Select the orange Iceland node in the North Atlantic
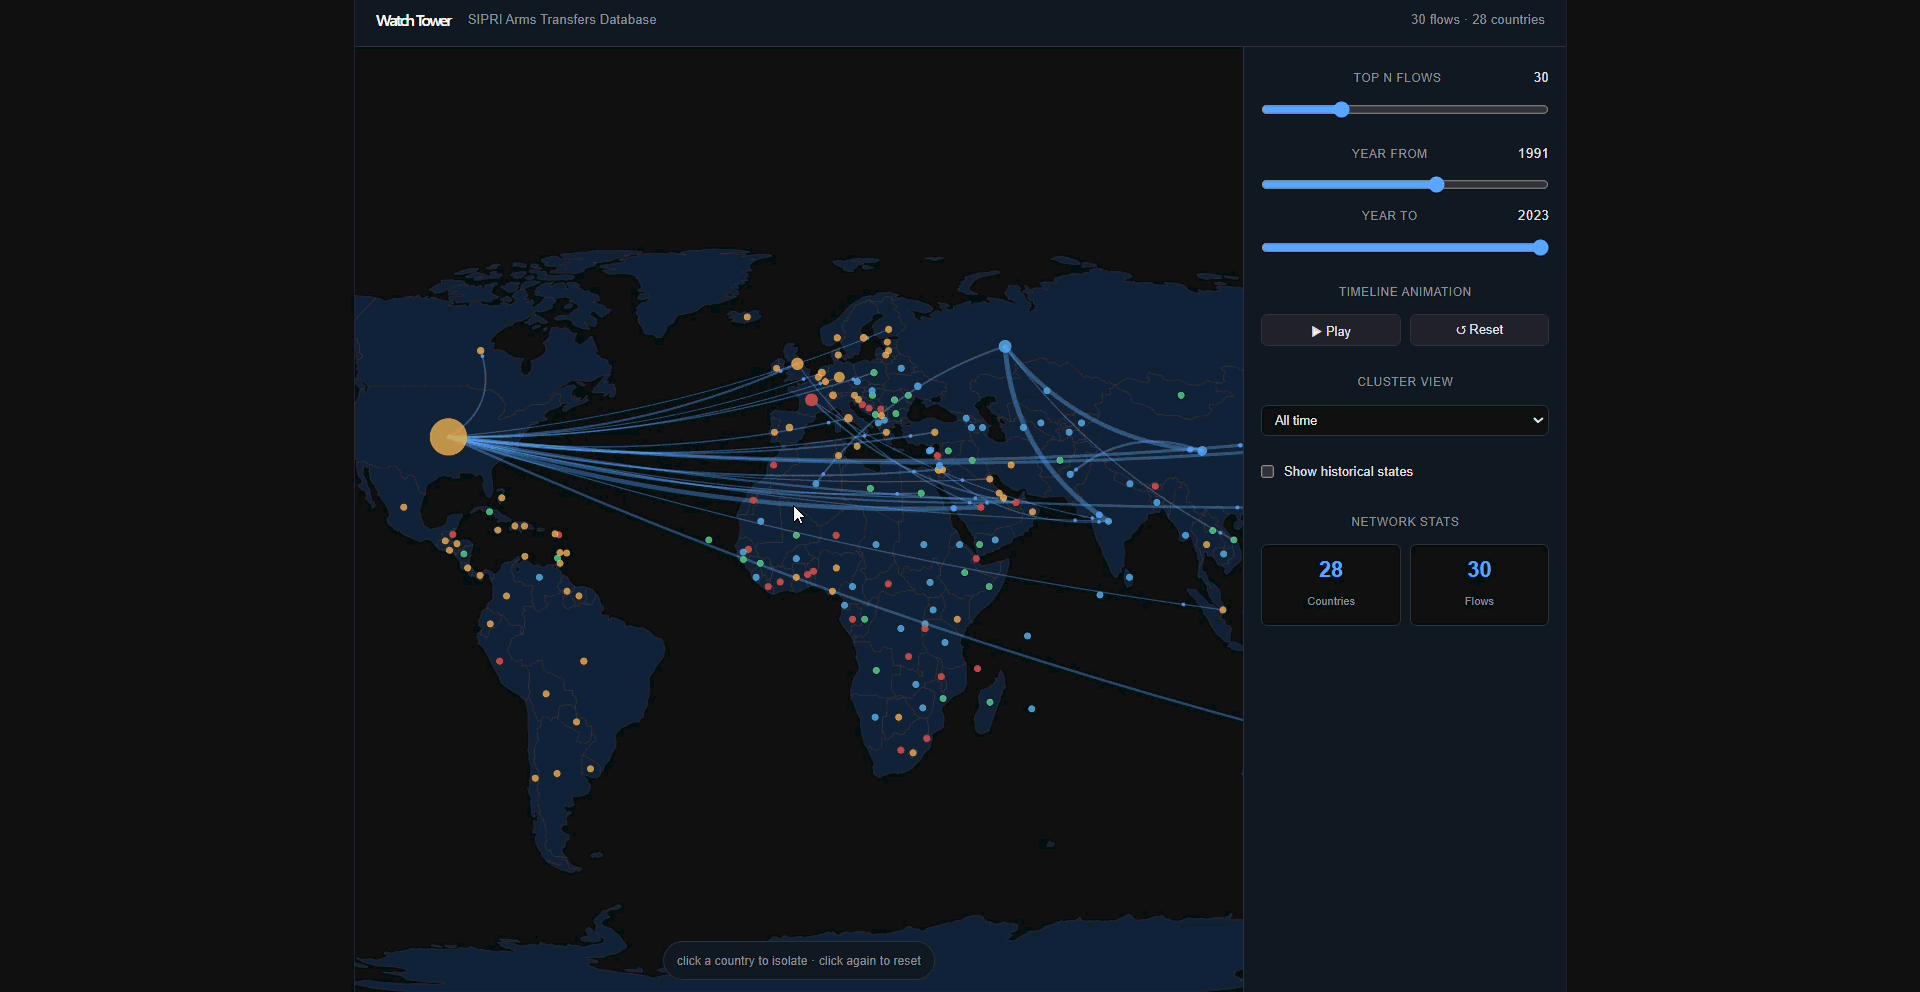 pos(747,317)
